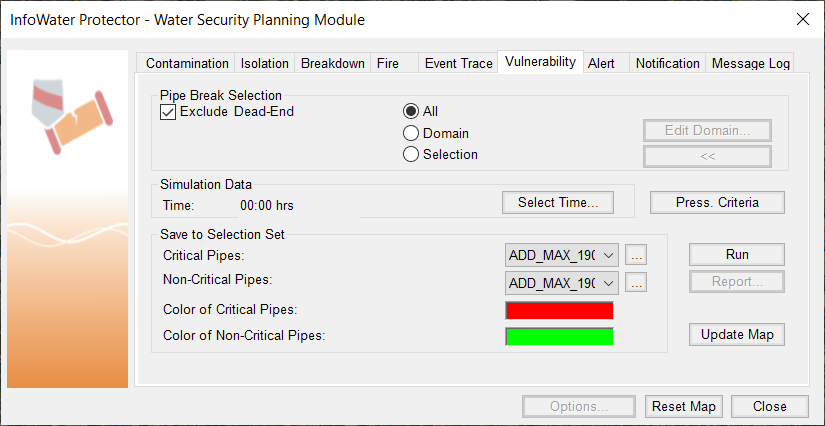825x426 pixels.
Task: Open Press. Criteria settings
Action: point(717,202)
